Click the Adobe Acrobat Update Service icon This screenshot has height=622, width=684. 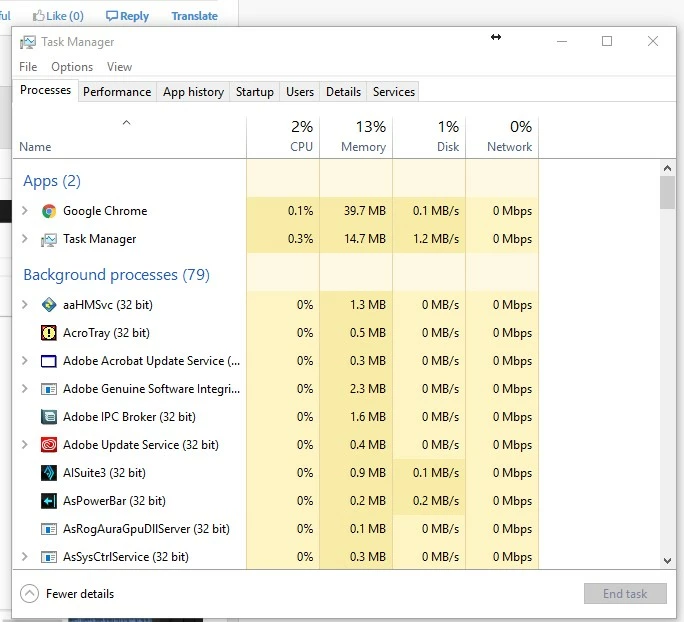click(49, 361)
